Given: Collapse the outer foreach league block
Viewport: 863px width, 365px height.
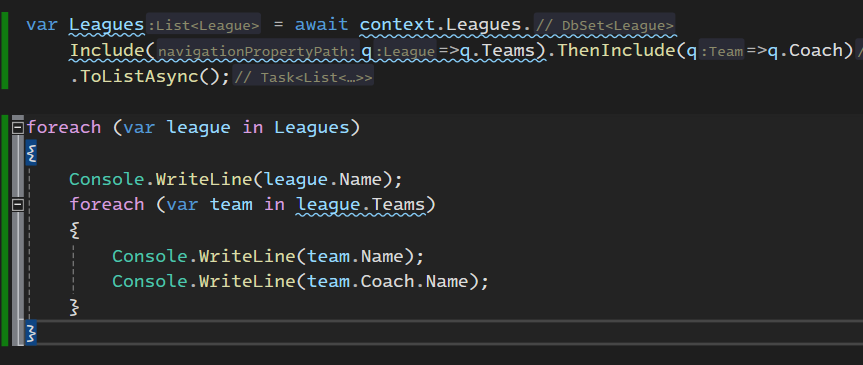Looking at the screenshot, I should tap(18, 128).
